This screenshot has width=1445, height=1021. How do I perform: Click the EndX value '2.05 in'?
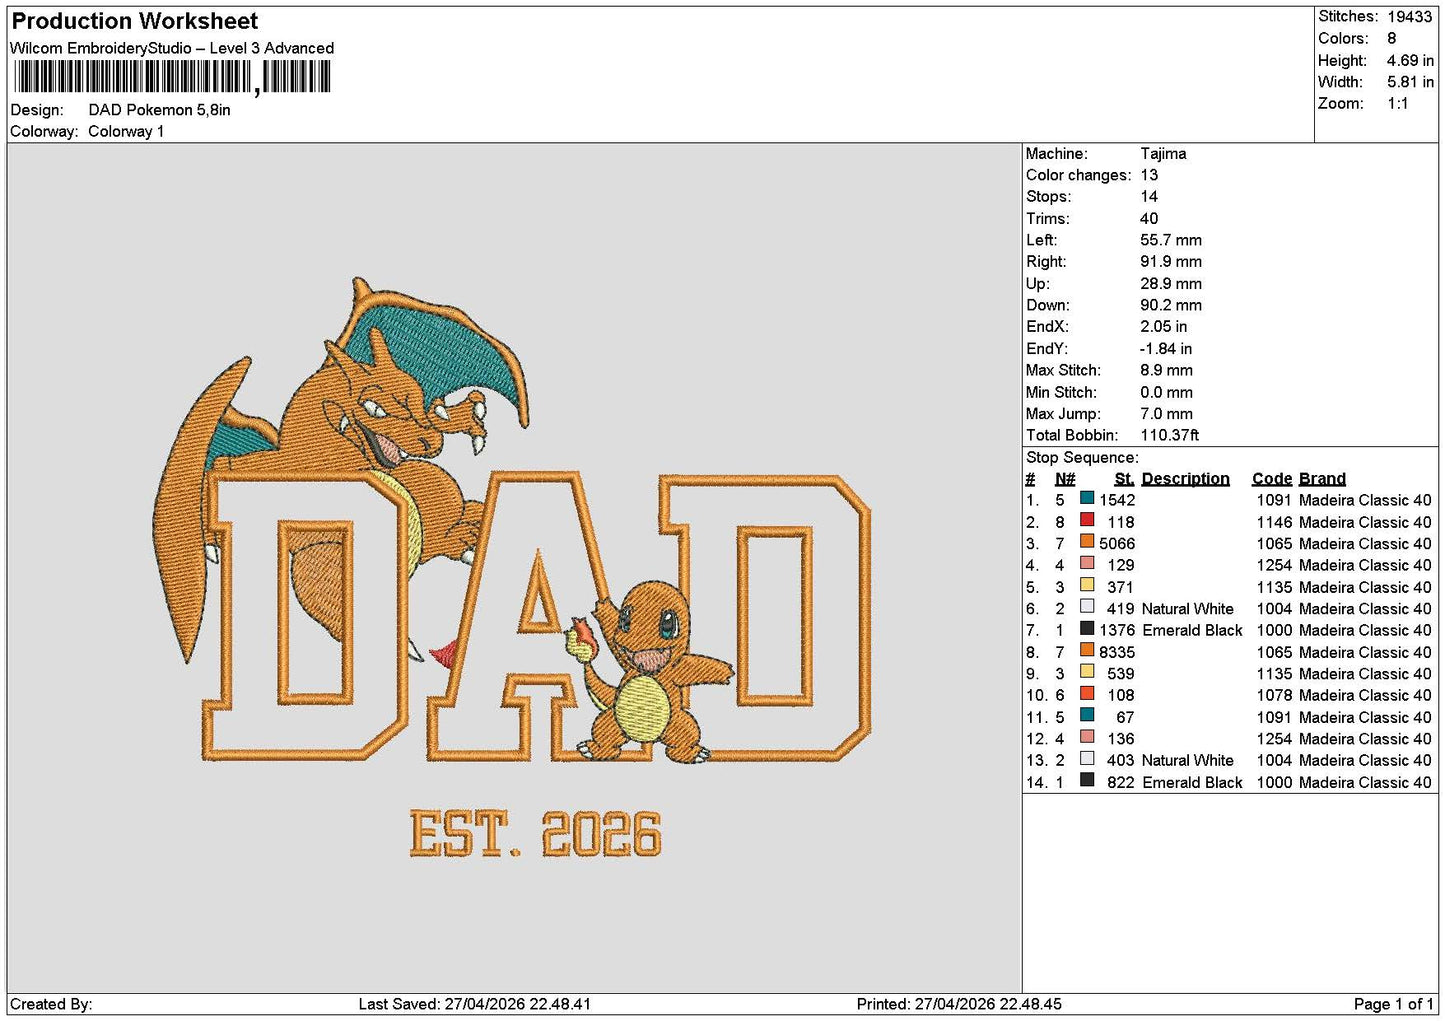tap(1164, 327)
